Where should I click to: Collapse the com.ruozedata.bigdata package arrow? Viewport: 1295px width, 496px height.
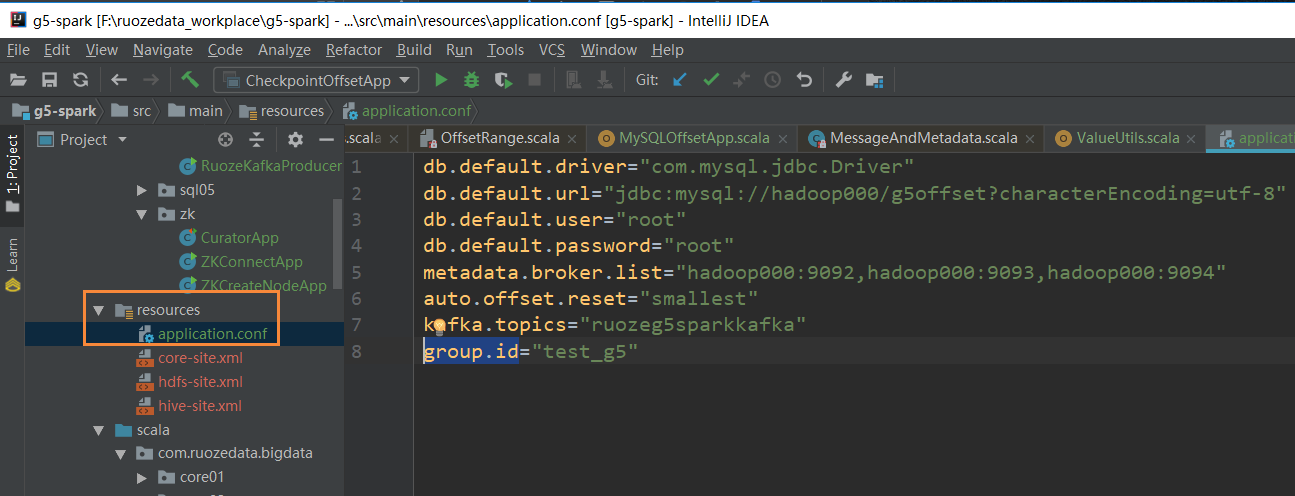click(x=120, y=454)
